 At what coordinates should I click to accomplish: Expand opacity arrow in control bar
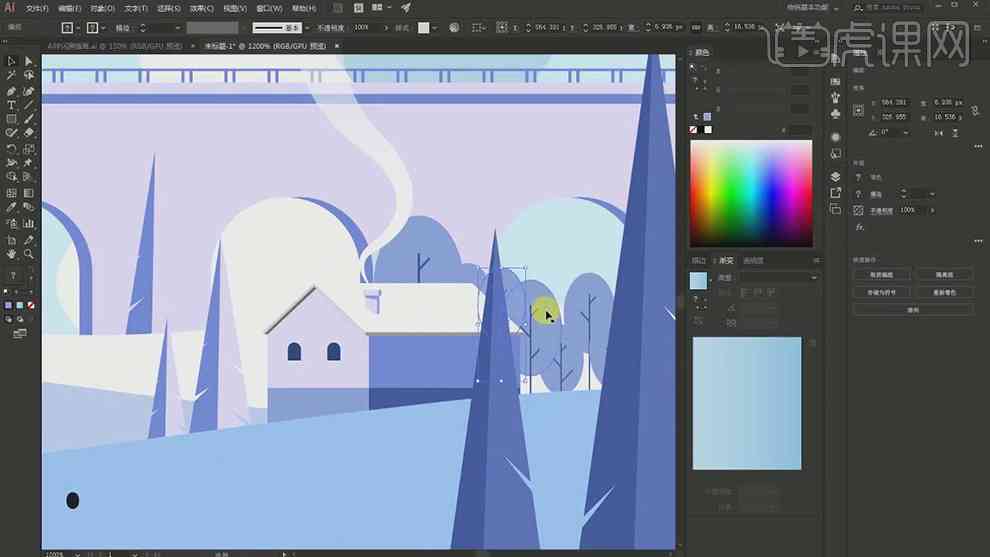(386, 28)
